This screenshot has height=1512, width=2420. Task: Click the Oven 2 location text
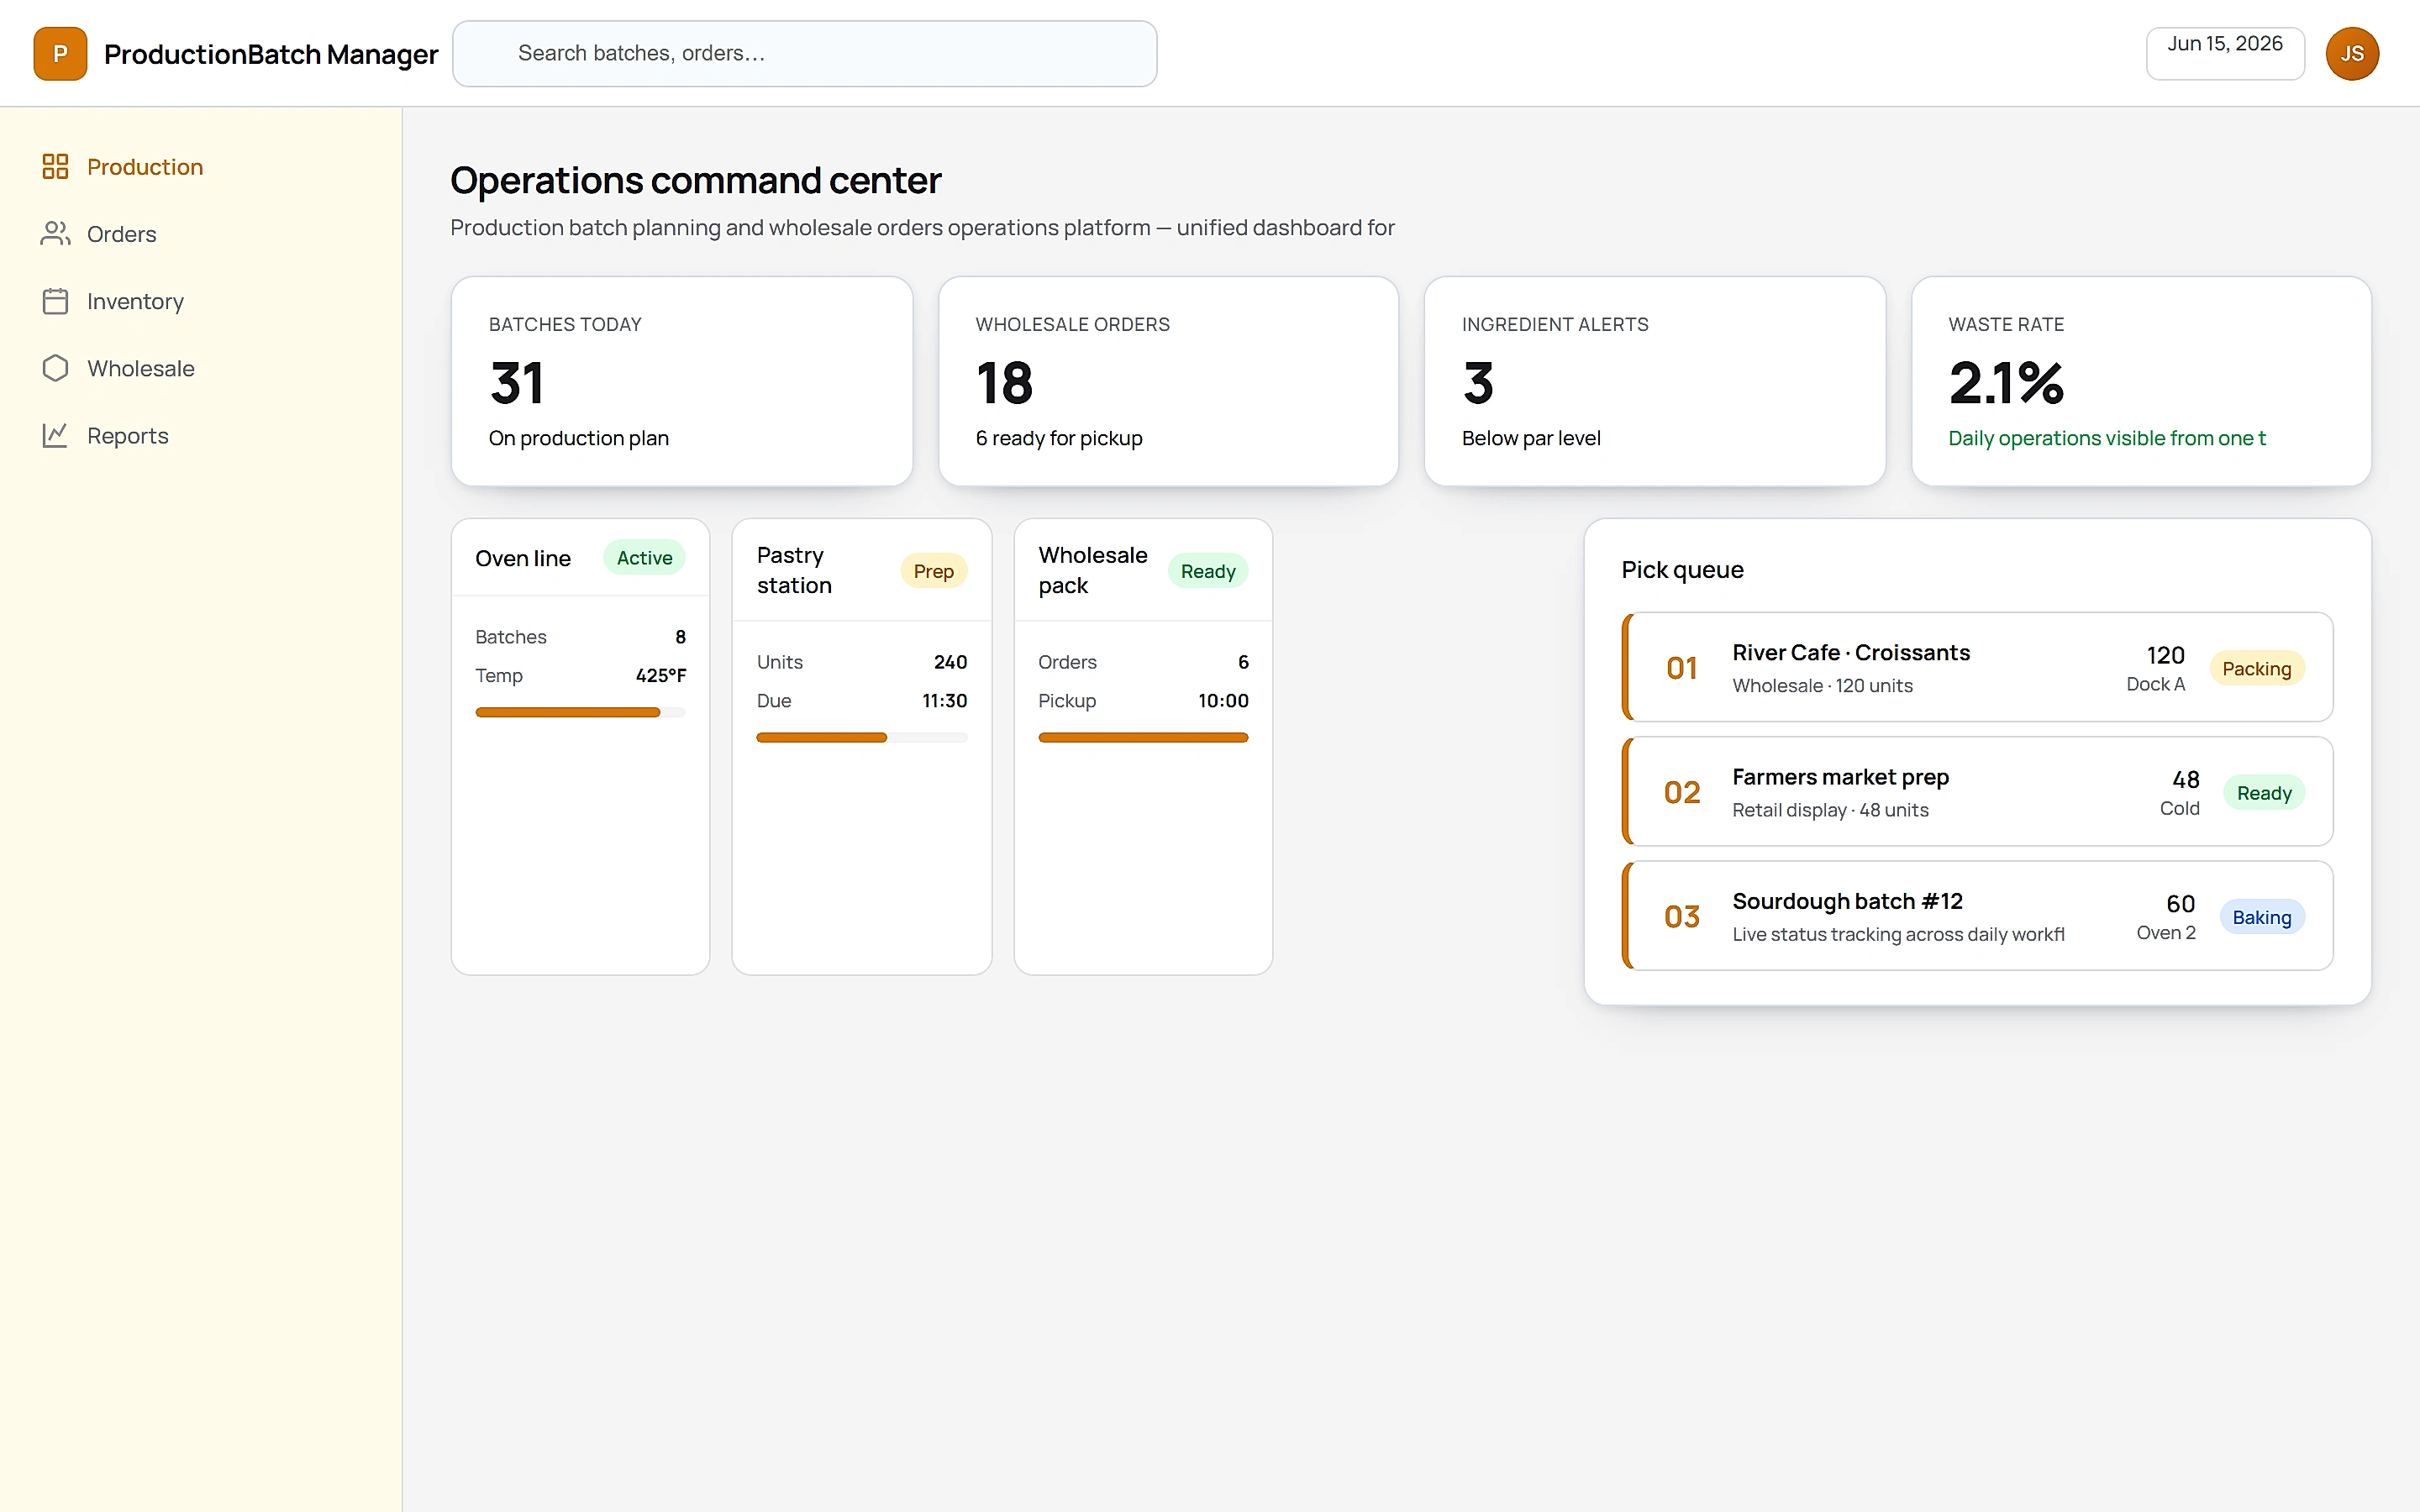[2166, 932]
